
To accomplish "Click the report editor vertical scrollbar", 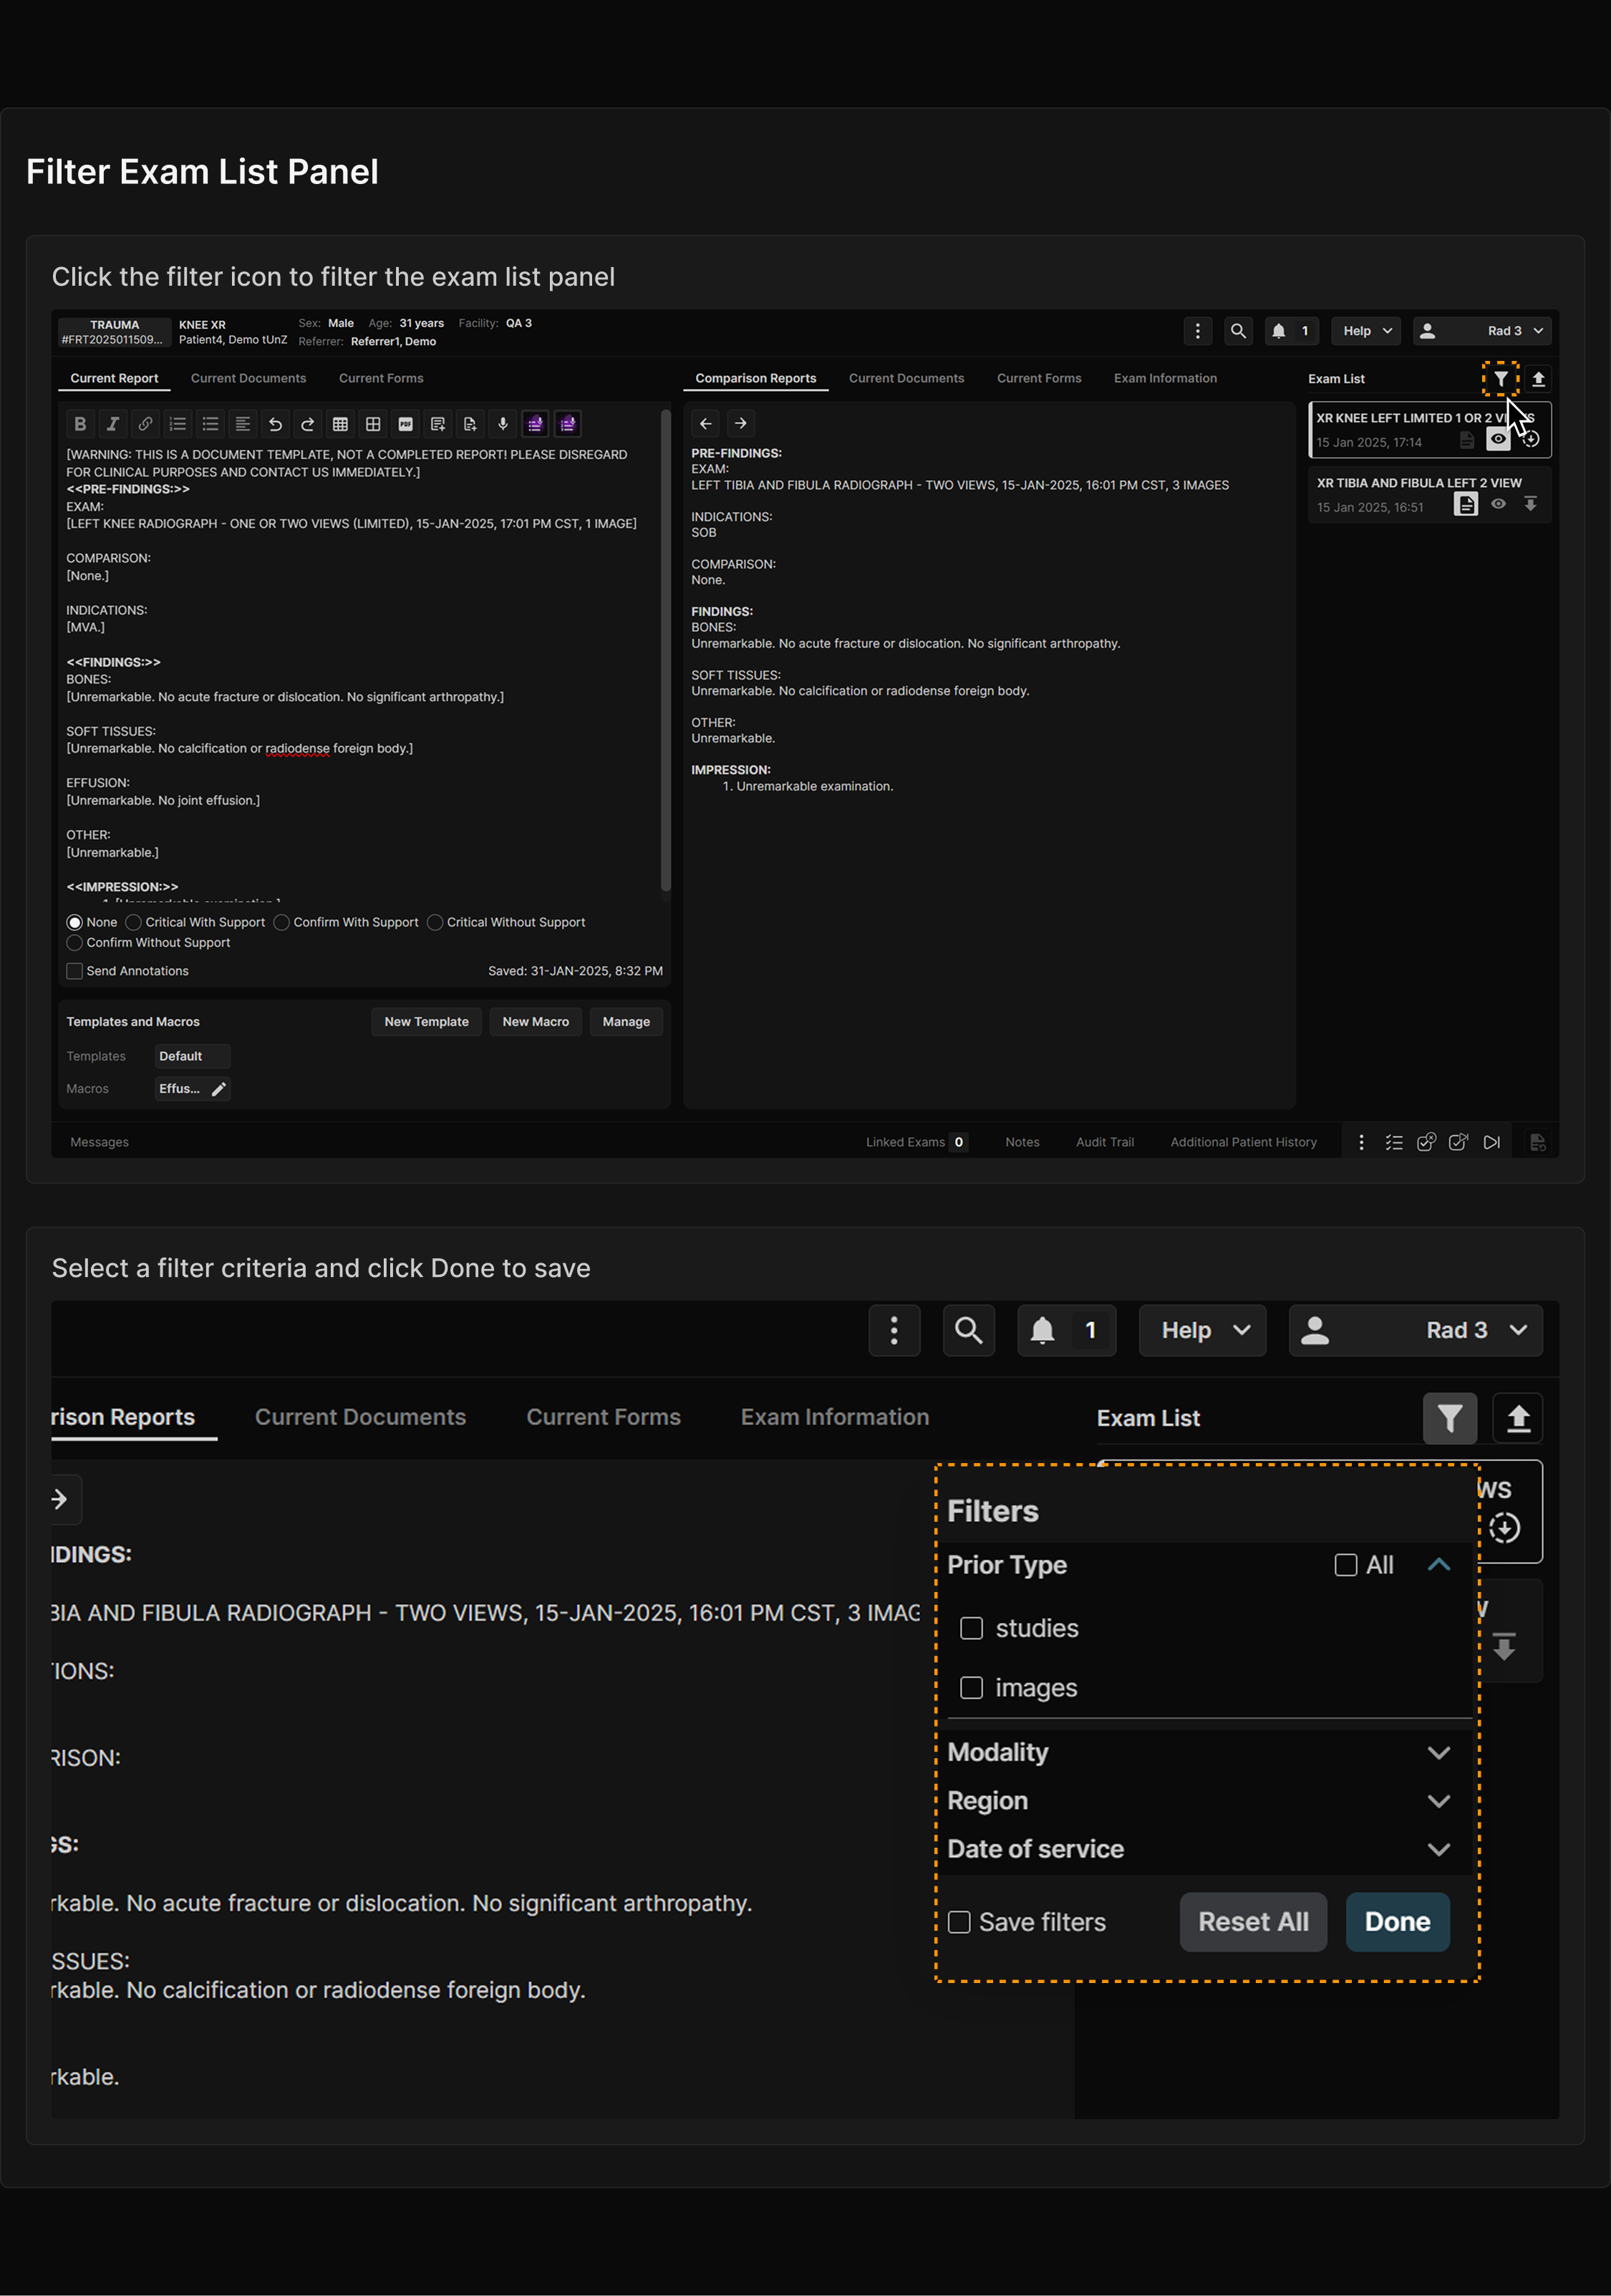I will 666,650.
